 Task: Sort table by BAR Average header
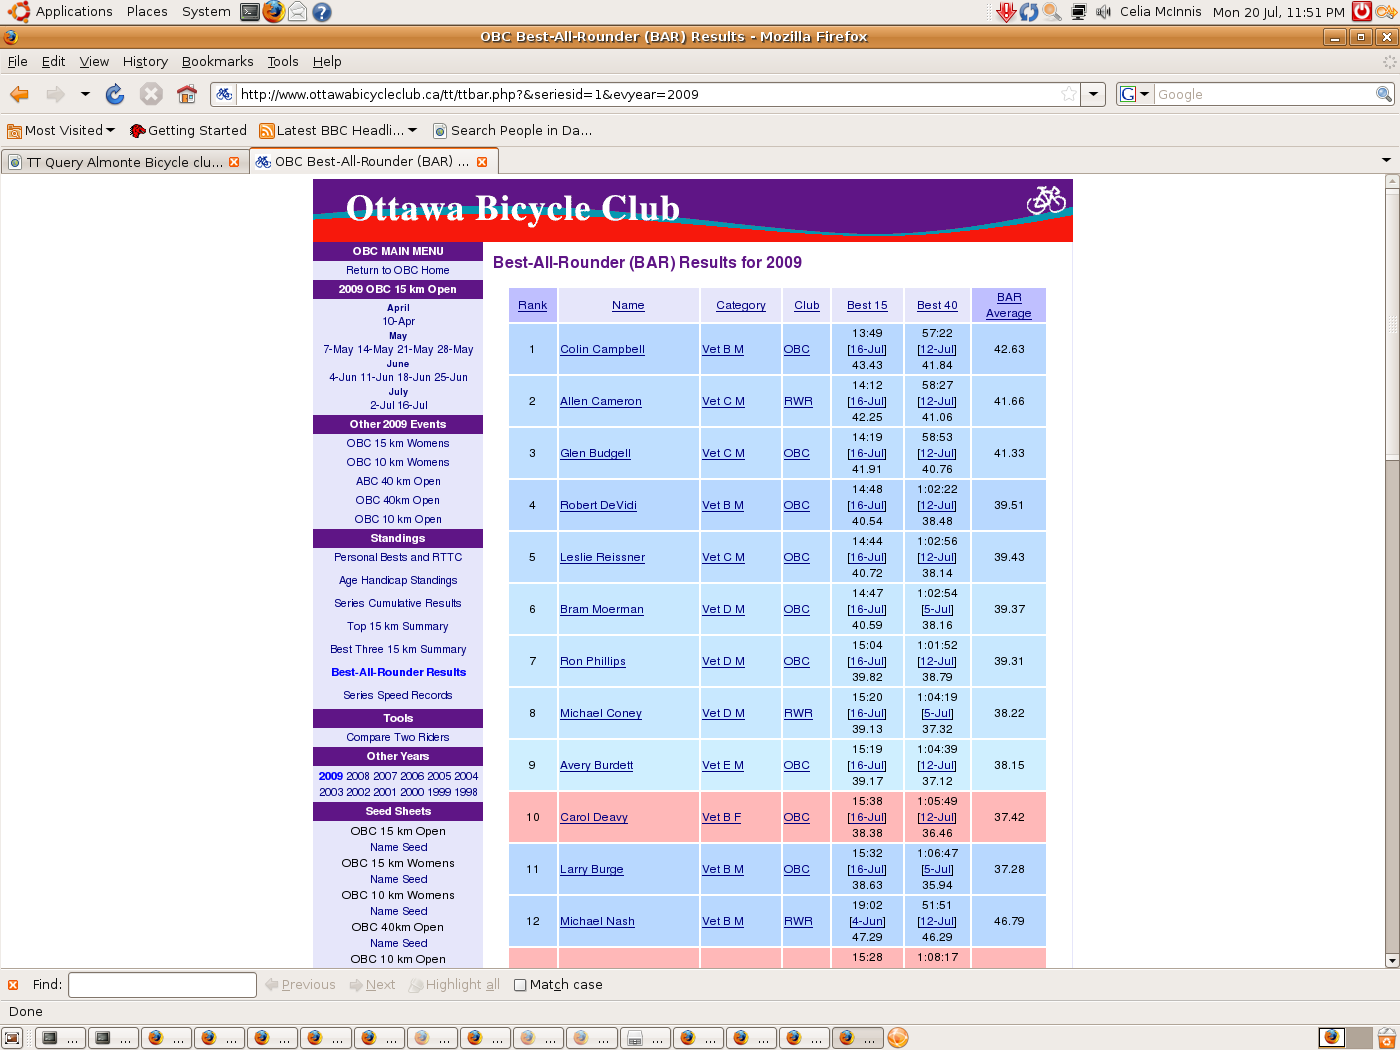[1008, 305]
